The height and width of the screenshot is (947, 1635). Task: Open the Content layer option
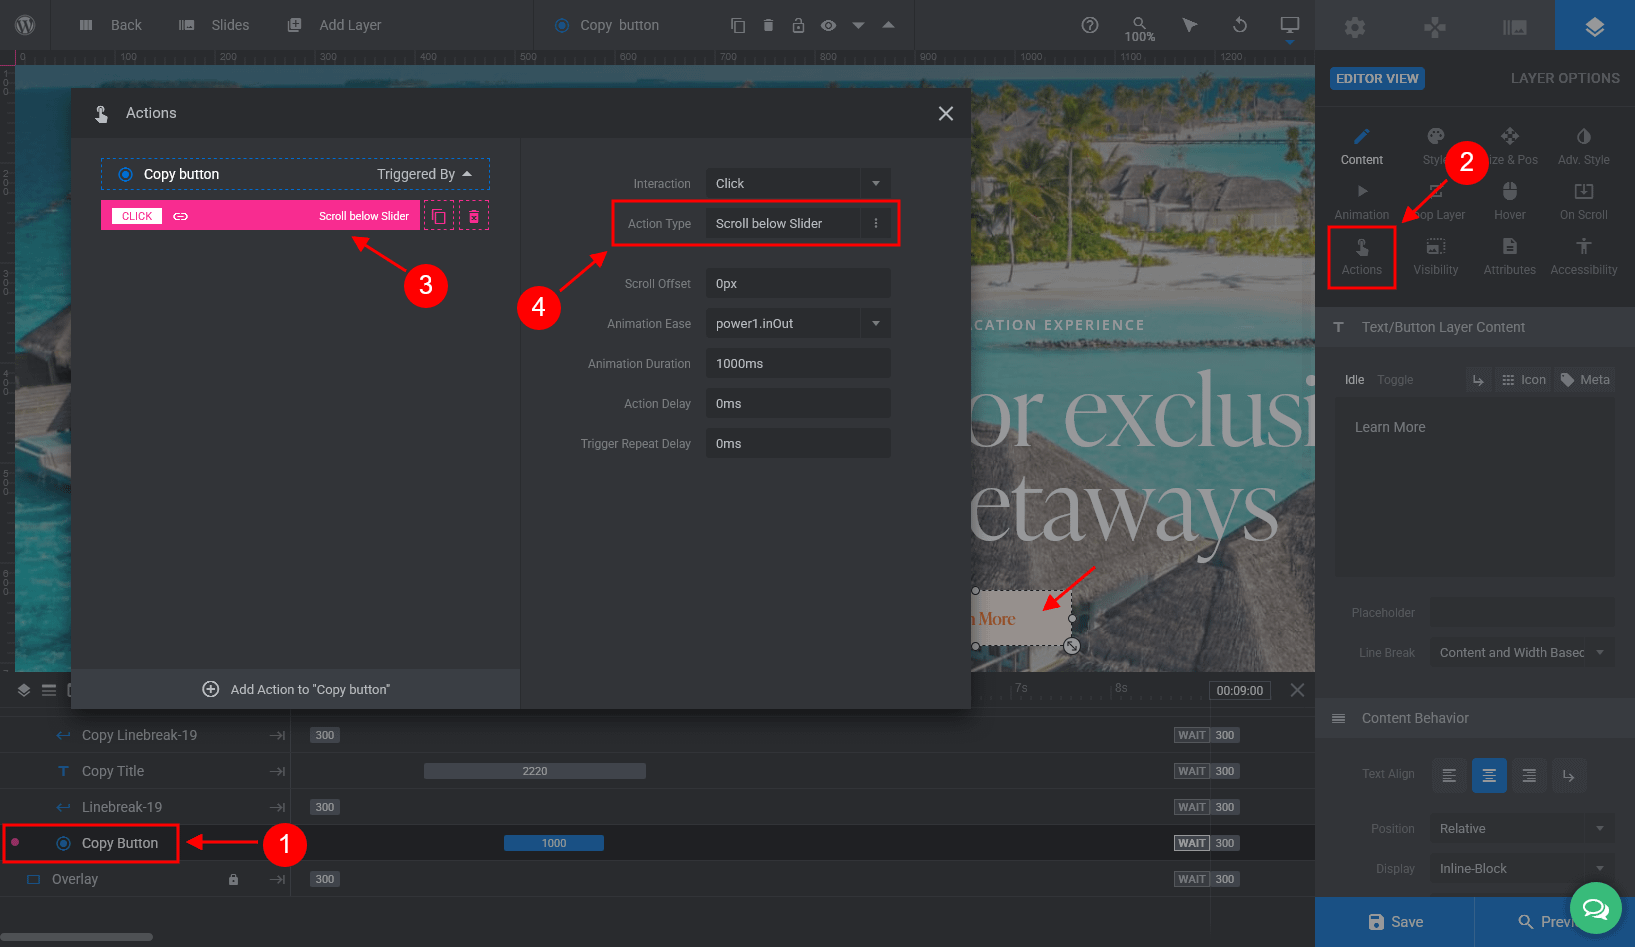click(1362, 146)
